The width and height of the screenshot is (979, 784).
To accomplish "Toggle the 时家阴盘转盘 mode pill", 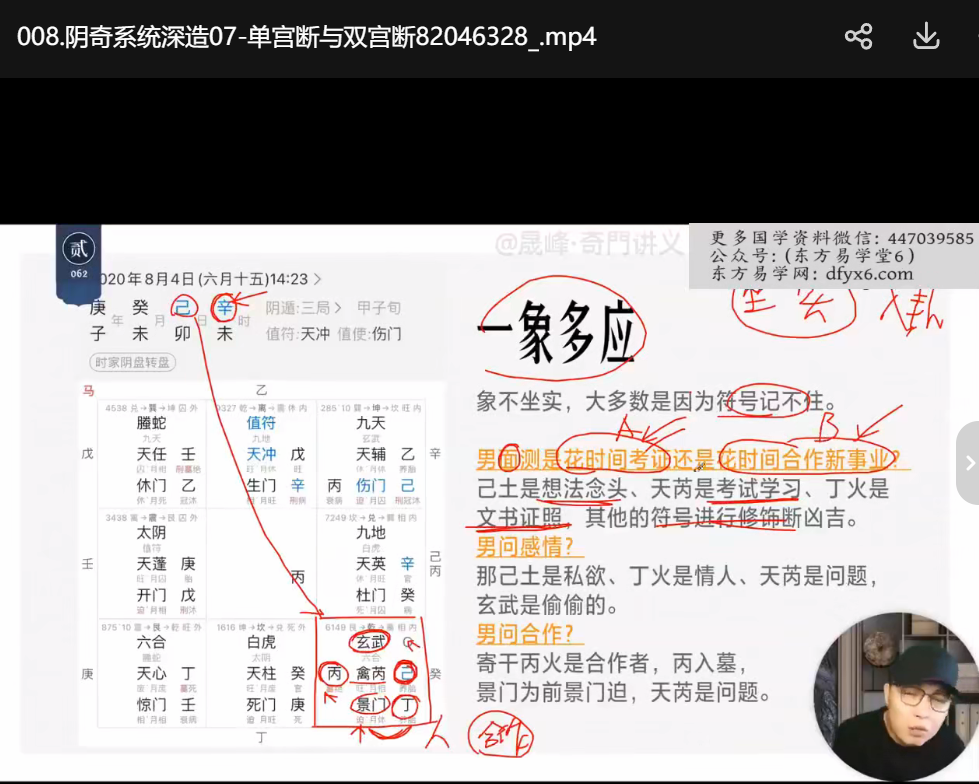I will 131,362.
